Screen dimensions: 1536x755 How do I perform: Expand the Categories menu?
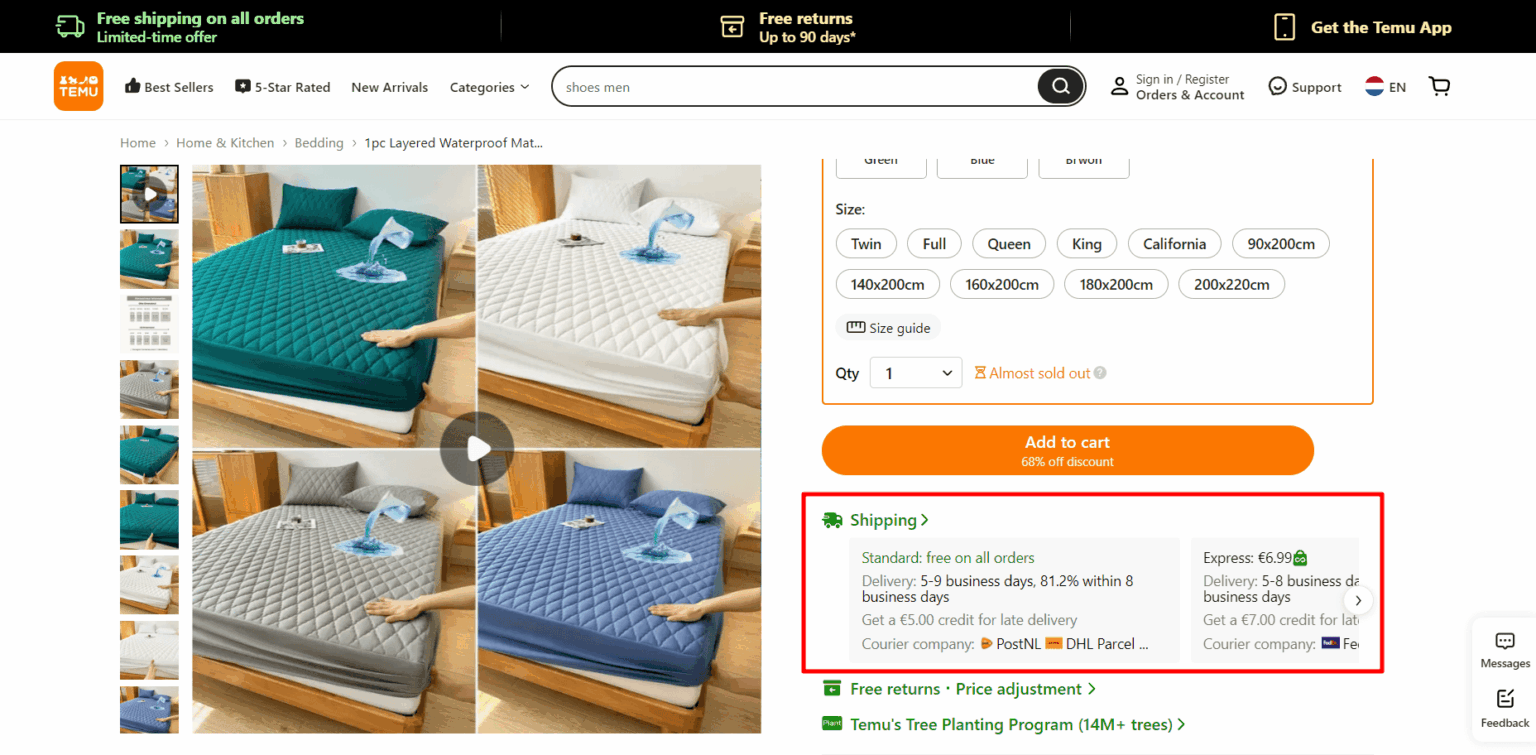(489, 87)
